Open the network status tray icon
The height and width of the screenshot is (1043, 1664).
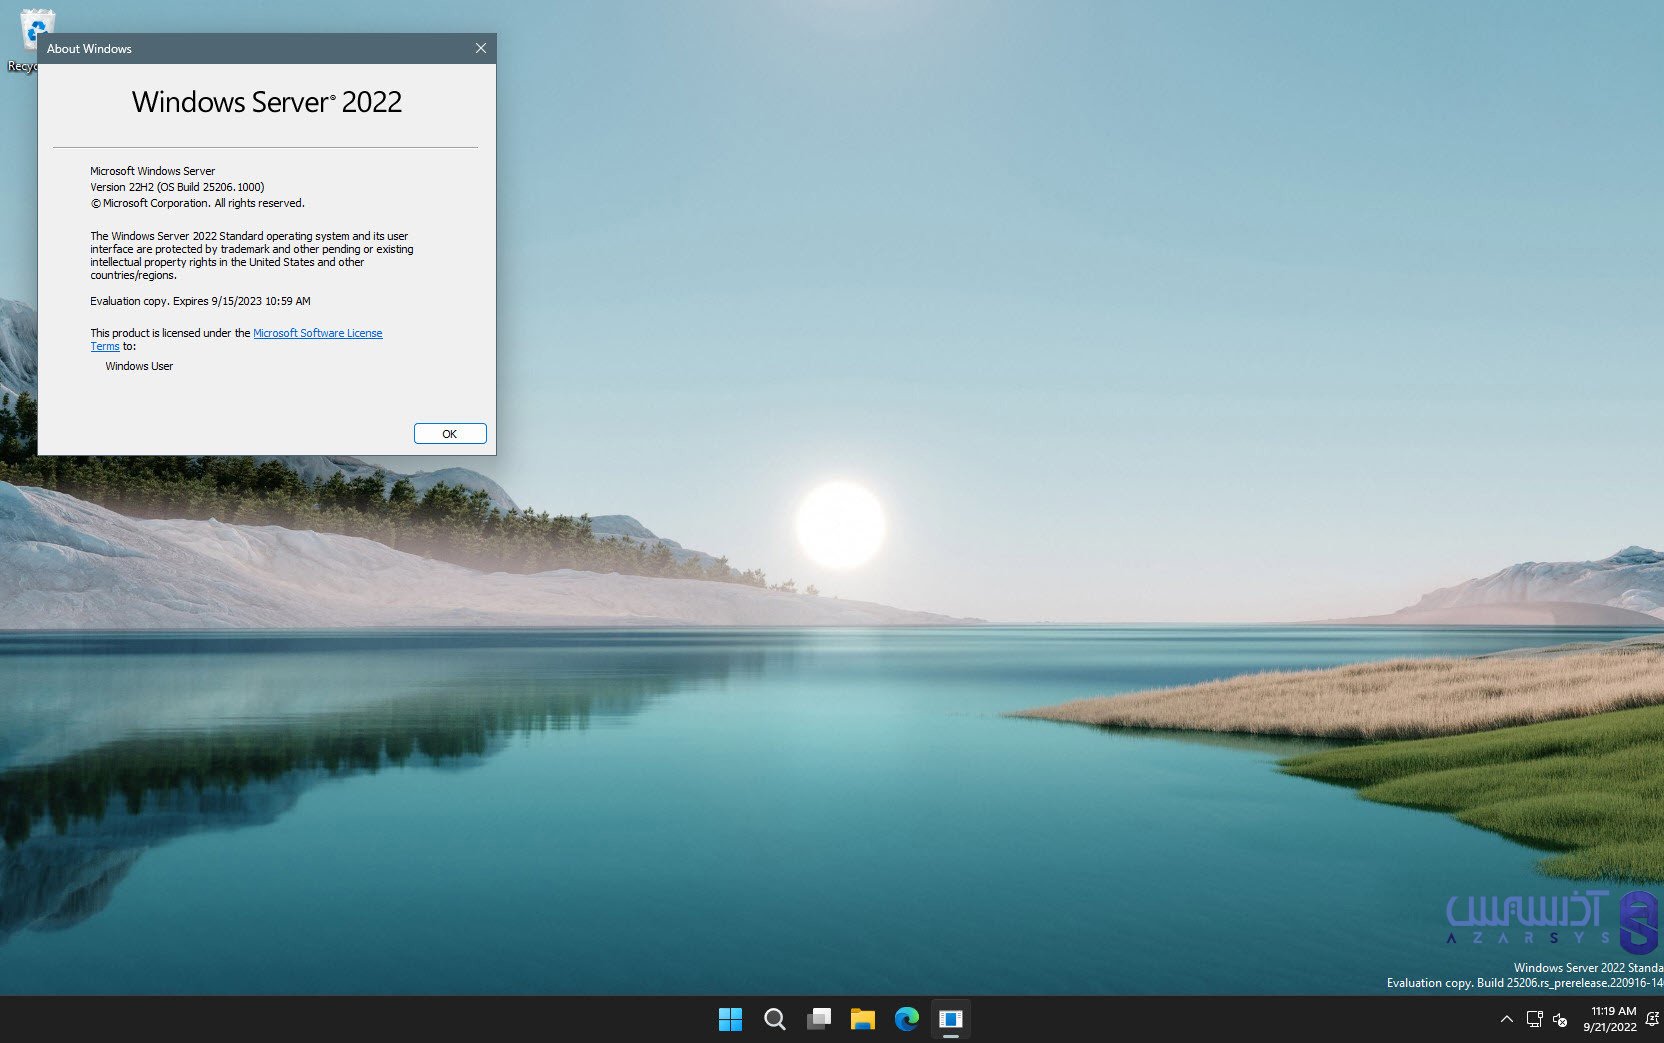(x=1534, y=1019)
